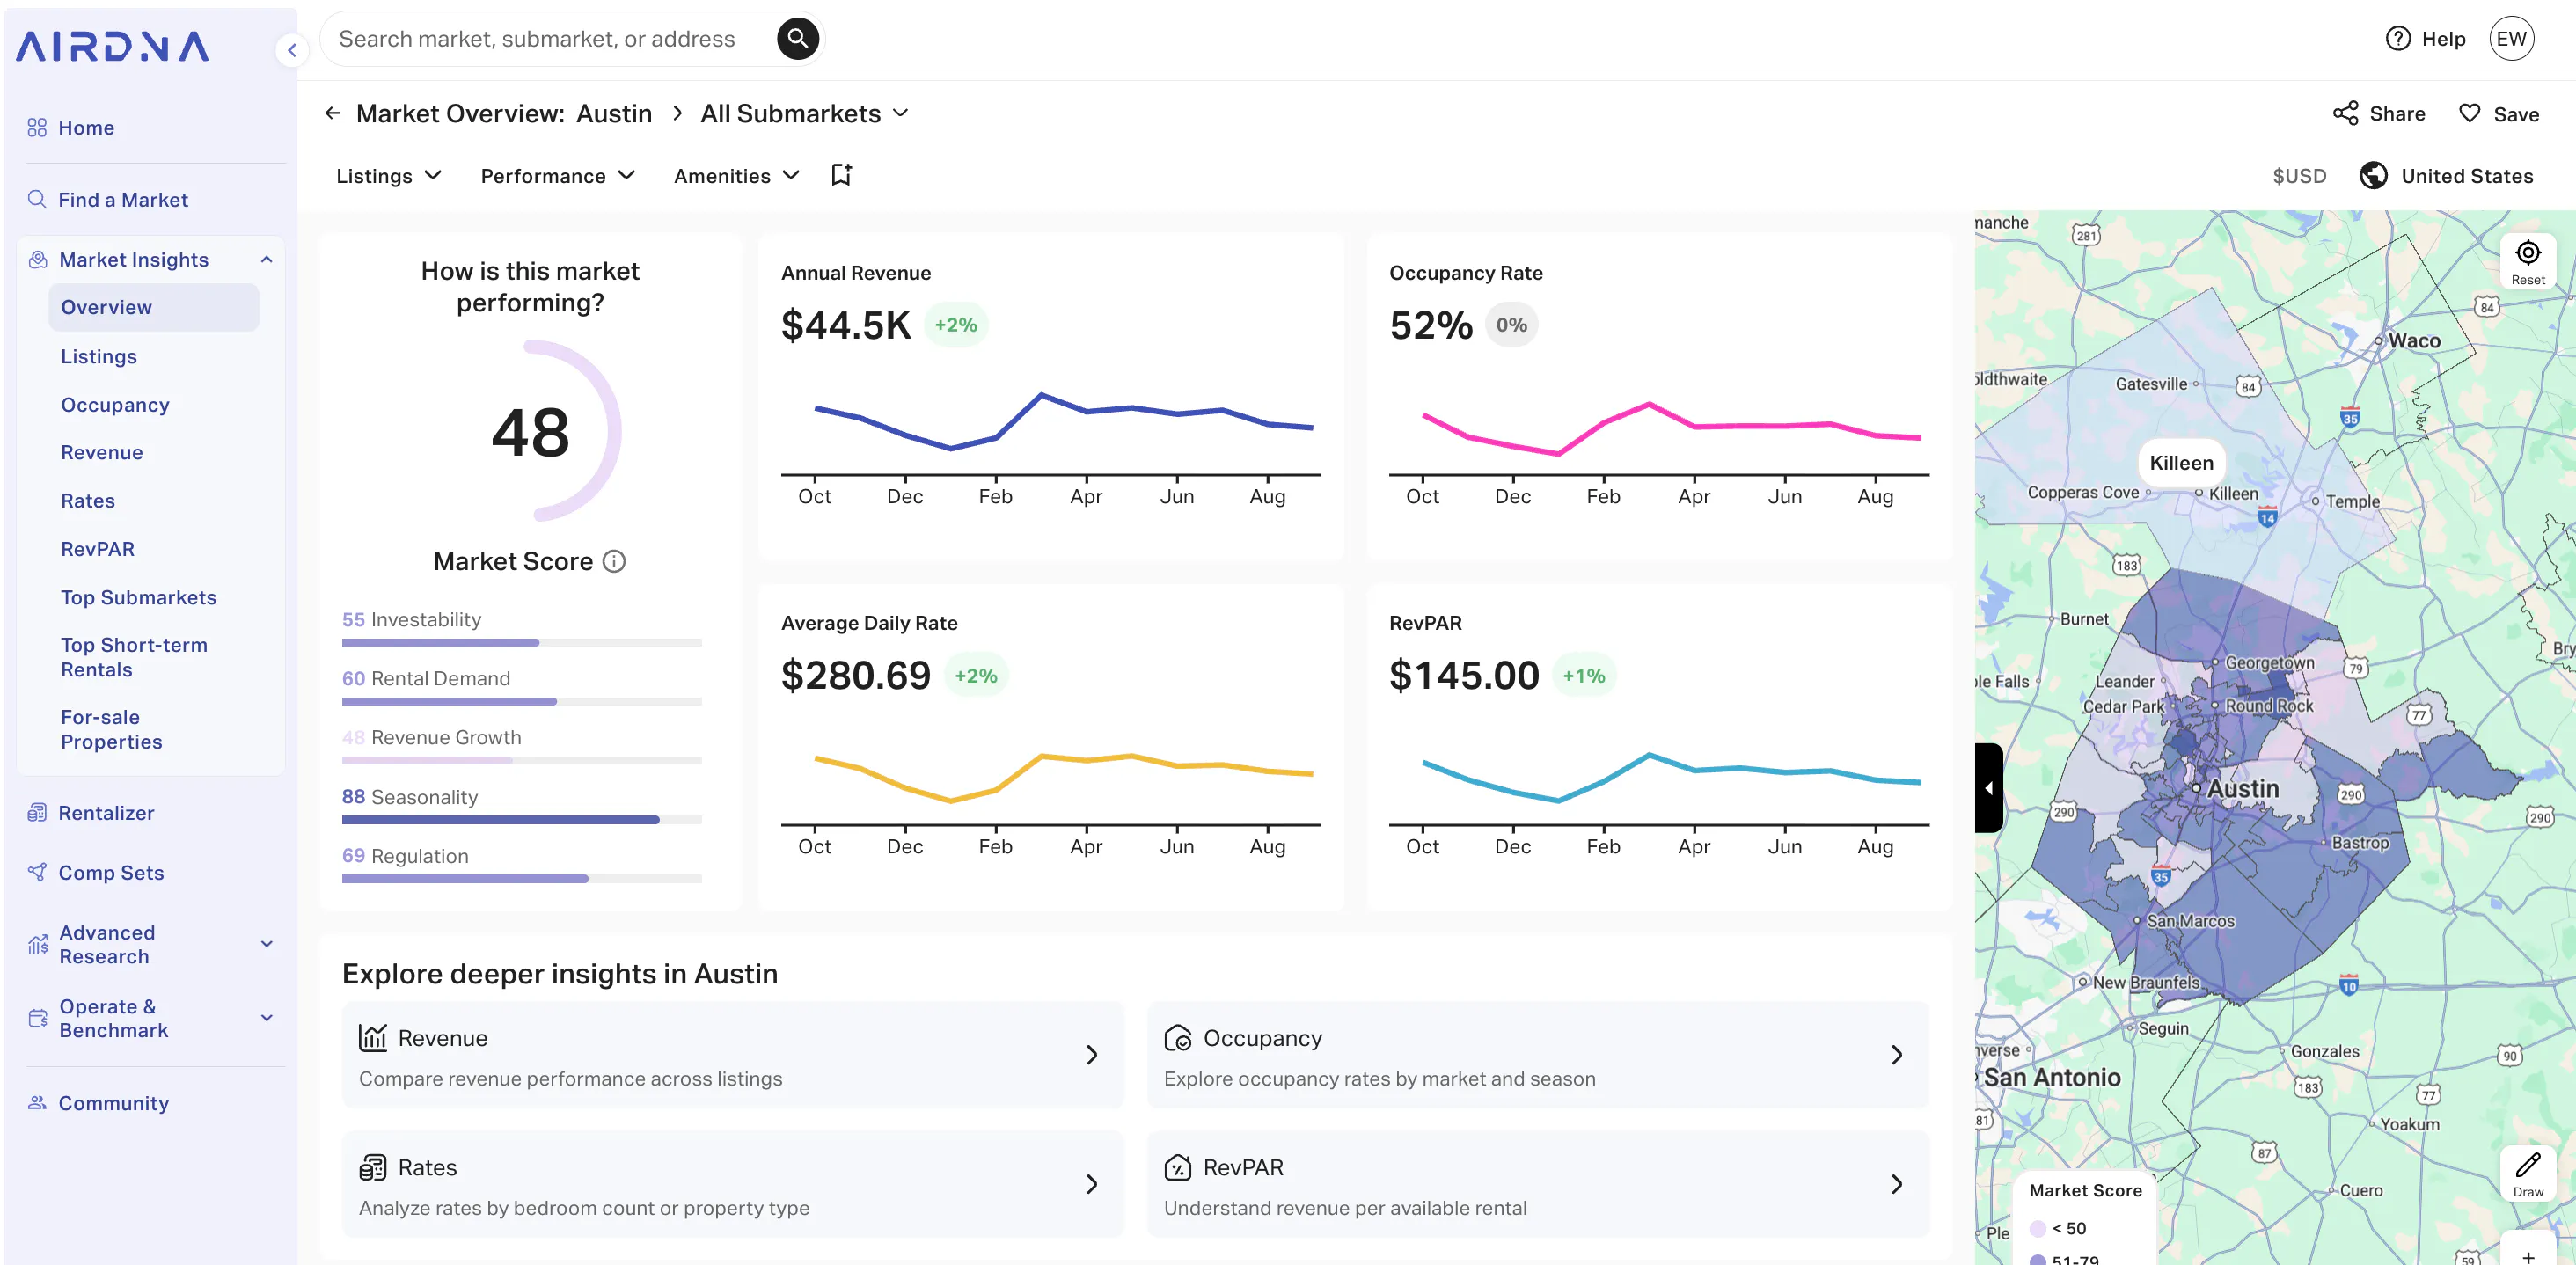Open Help in the top bar
Screen dimensions: 2576x1265
click(2425, 39)
